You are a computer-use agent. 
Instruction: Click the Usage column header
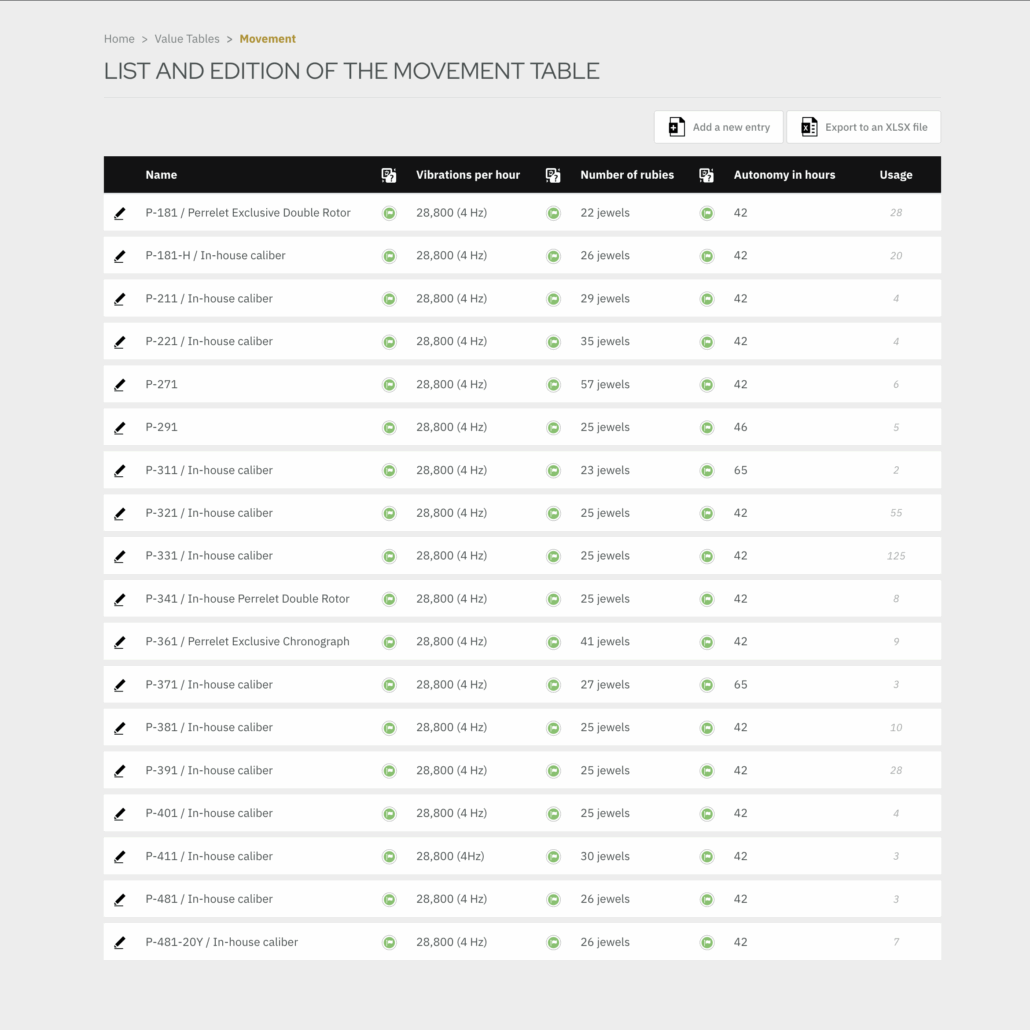(896, 175)
